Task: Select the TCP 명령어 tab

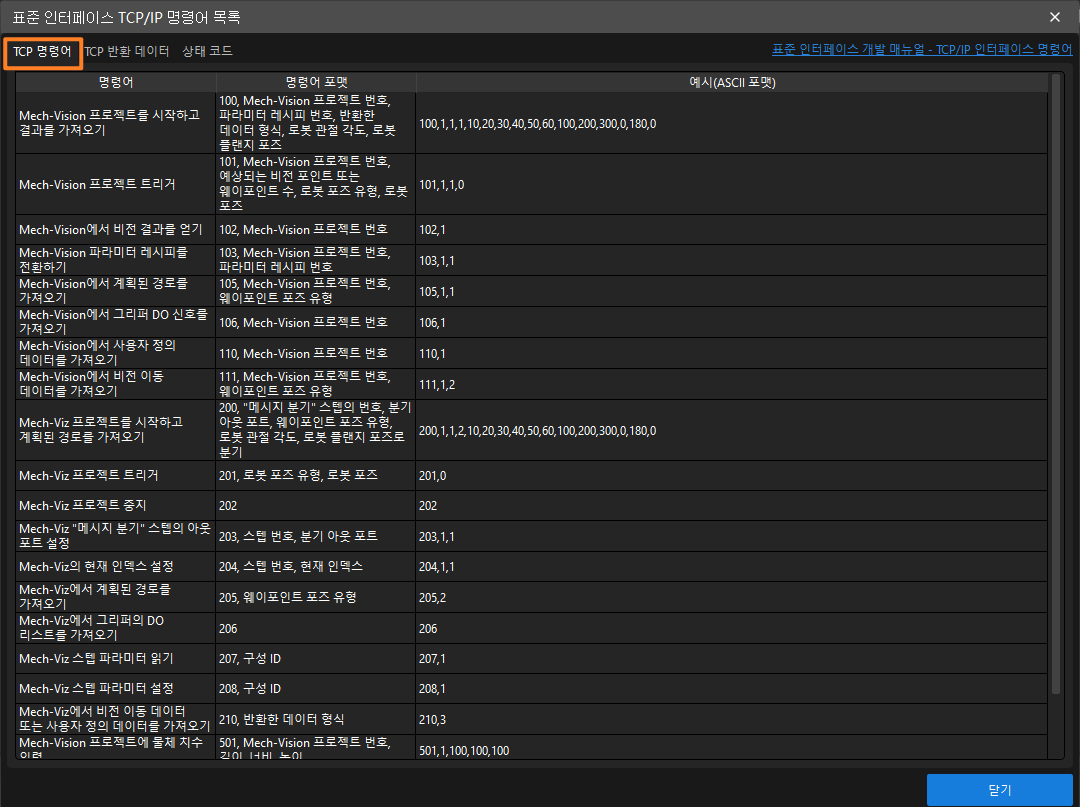Action: pyautogui.click(x=42, y=51)
